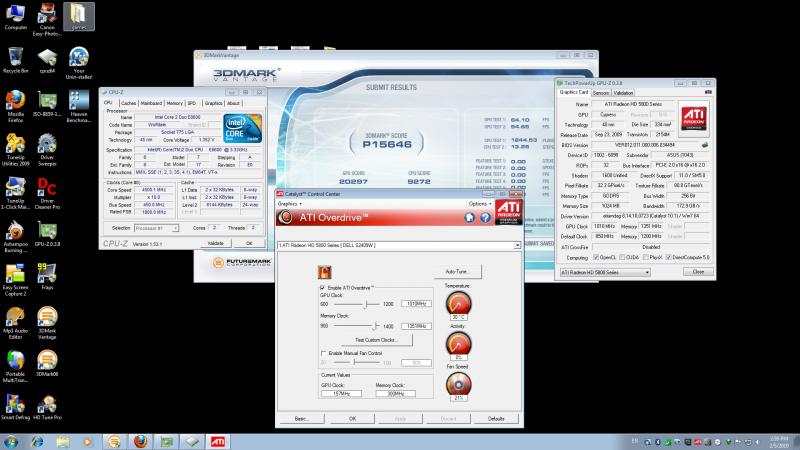Click the GPU Clock slider handle
Screen dimensions: 800x450
[365, 304]
